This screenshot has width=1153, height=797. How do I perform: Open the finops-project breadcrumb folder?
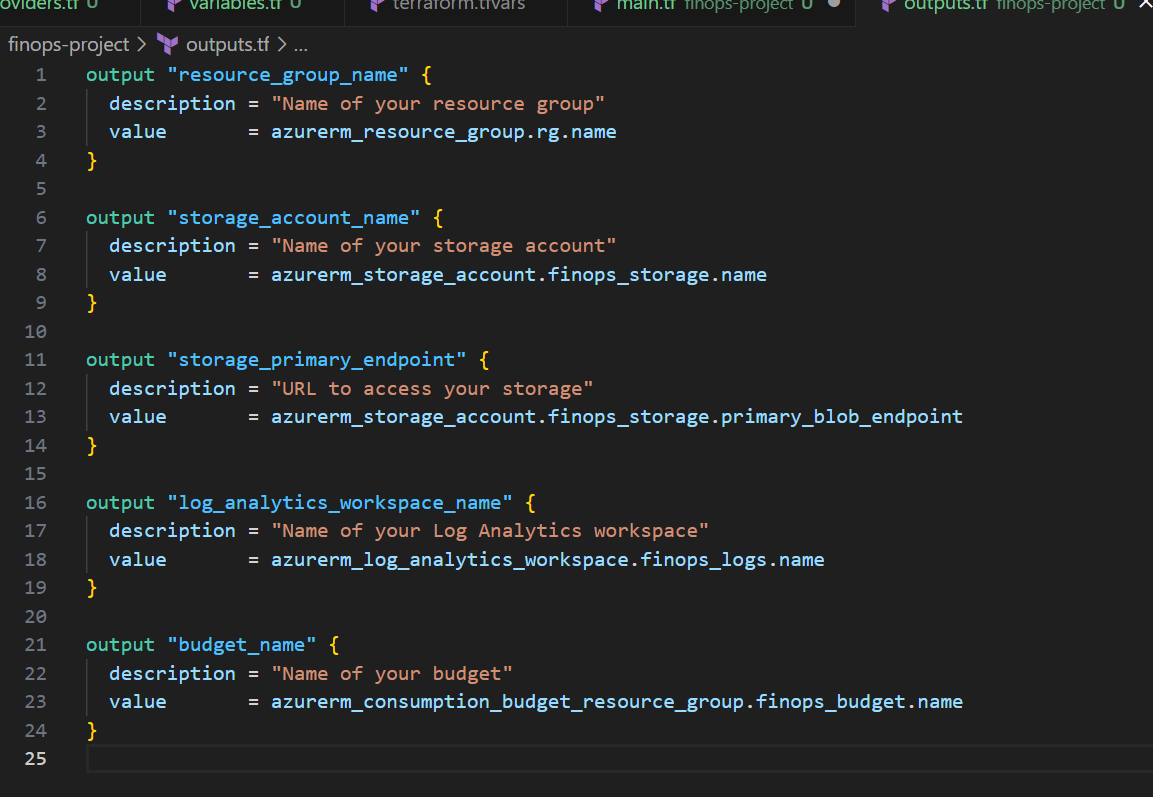pos(68,45)
